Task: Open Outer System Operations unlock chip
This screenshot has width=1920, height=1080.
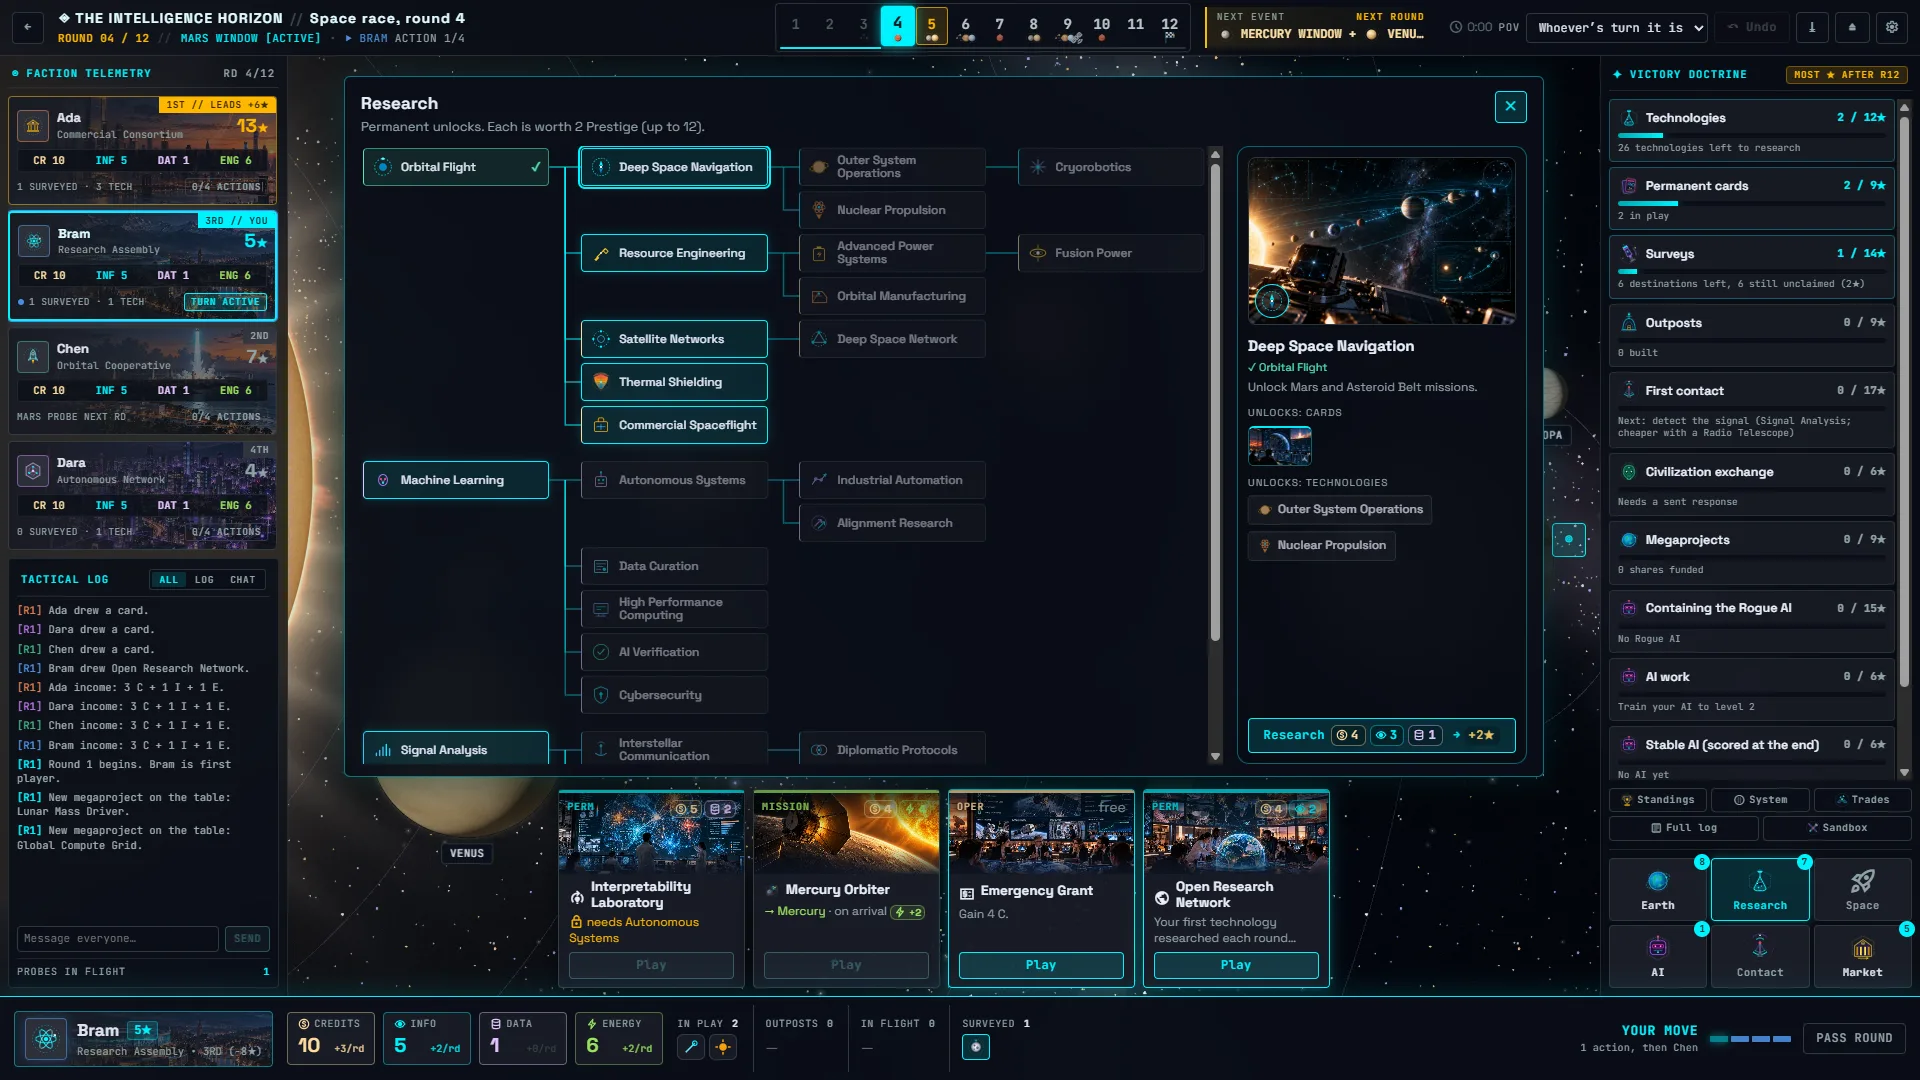Action: pos(1339,509)
